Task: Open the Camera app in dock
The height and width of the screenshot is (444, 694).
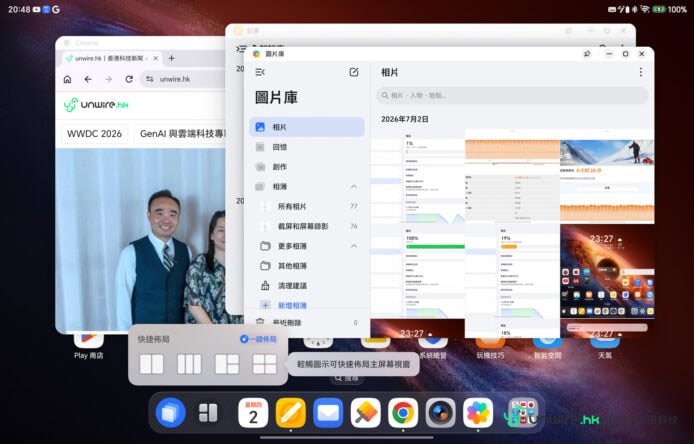Action: (x=440, y=413)
